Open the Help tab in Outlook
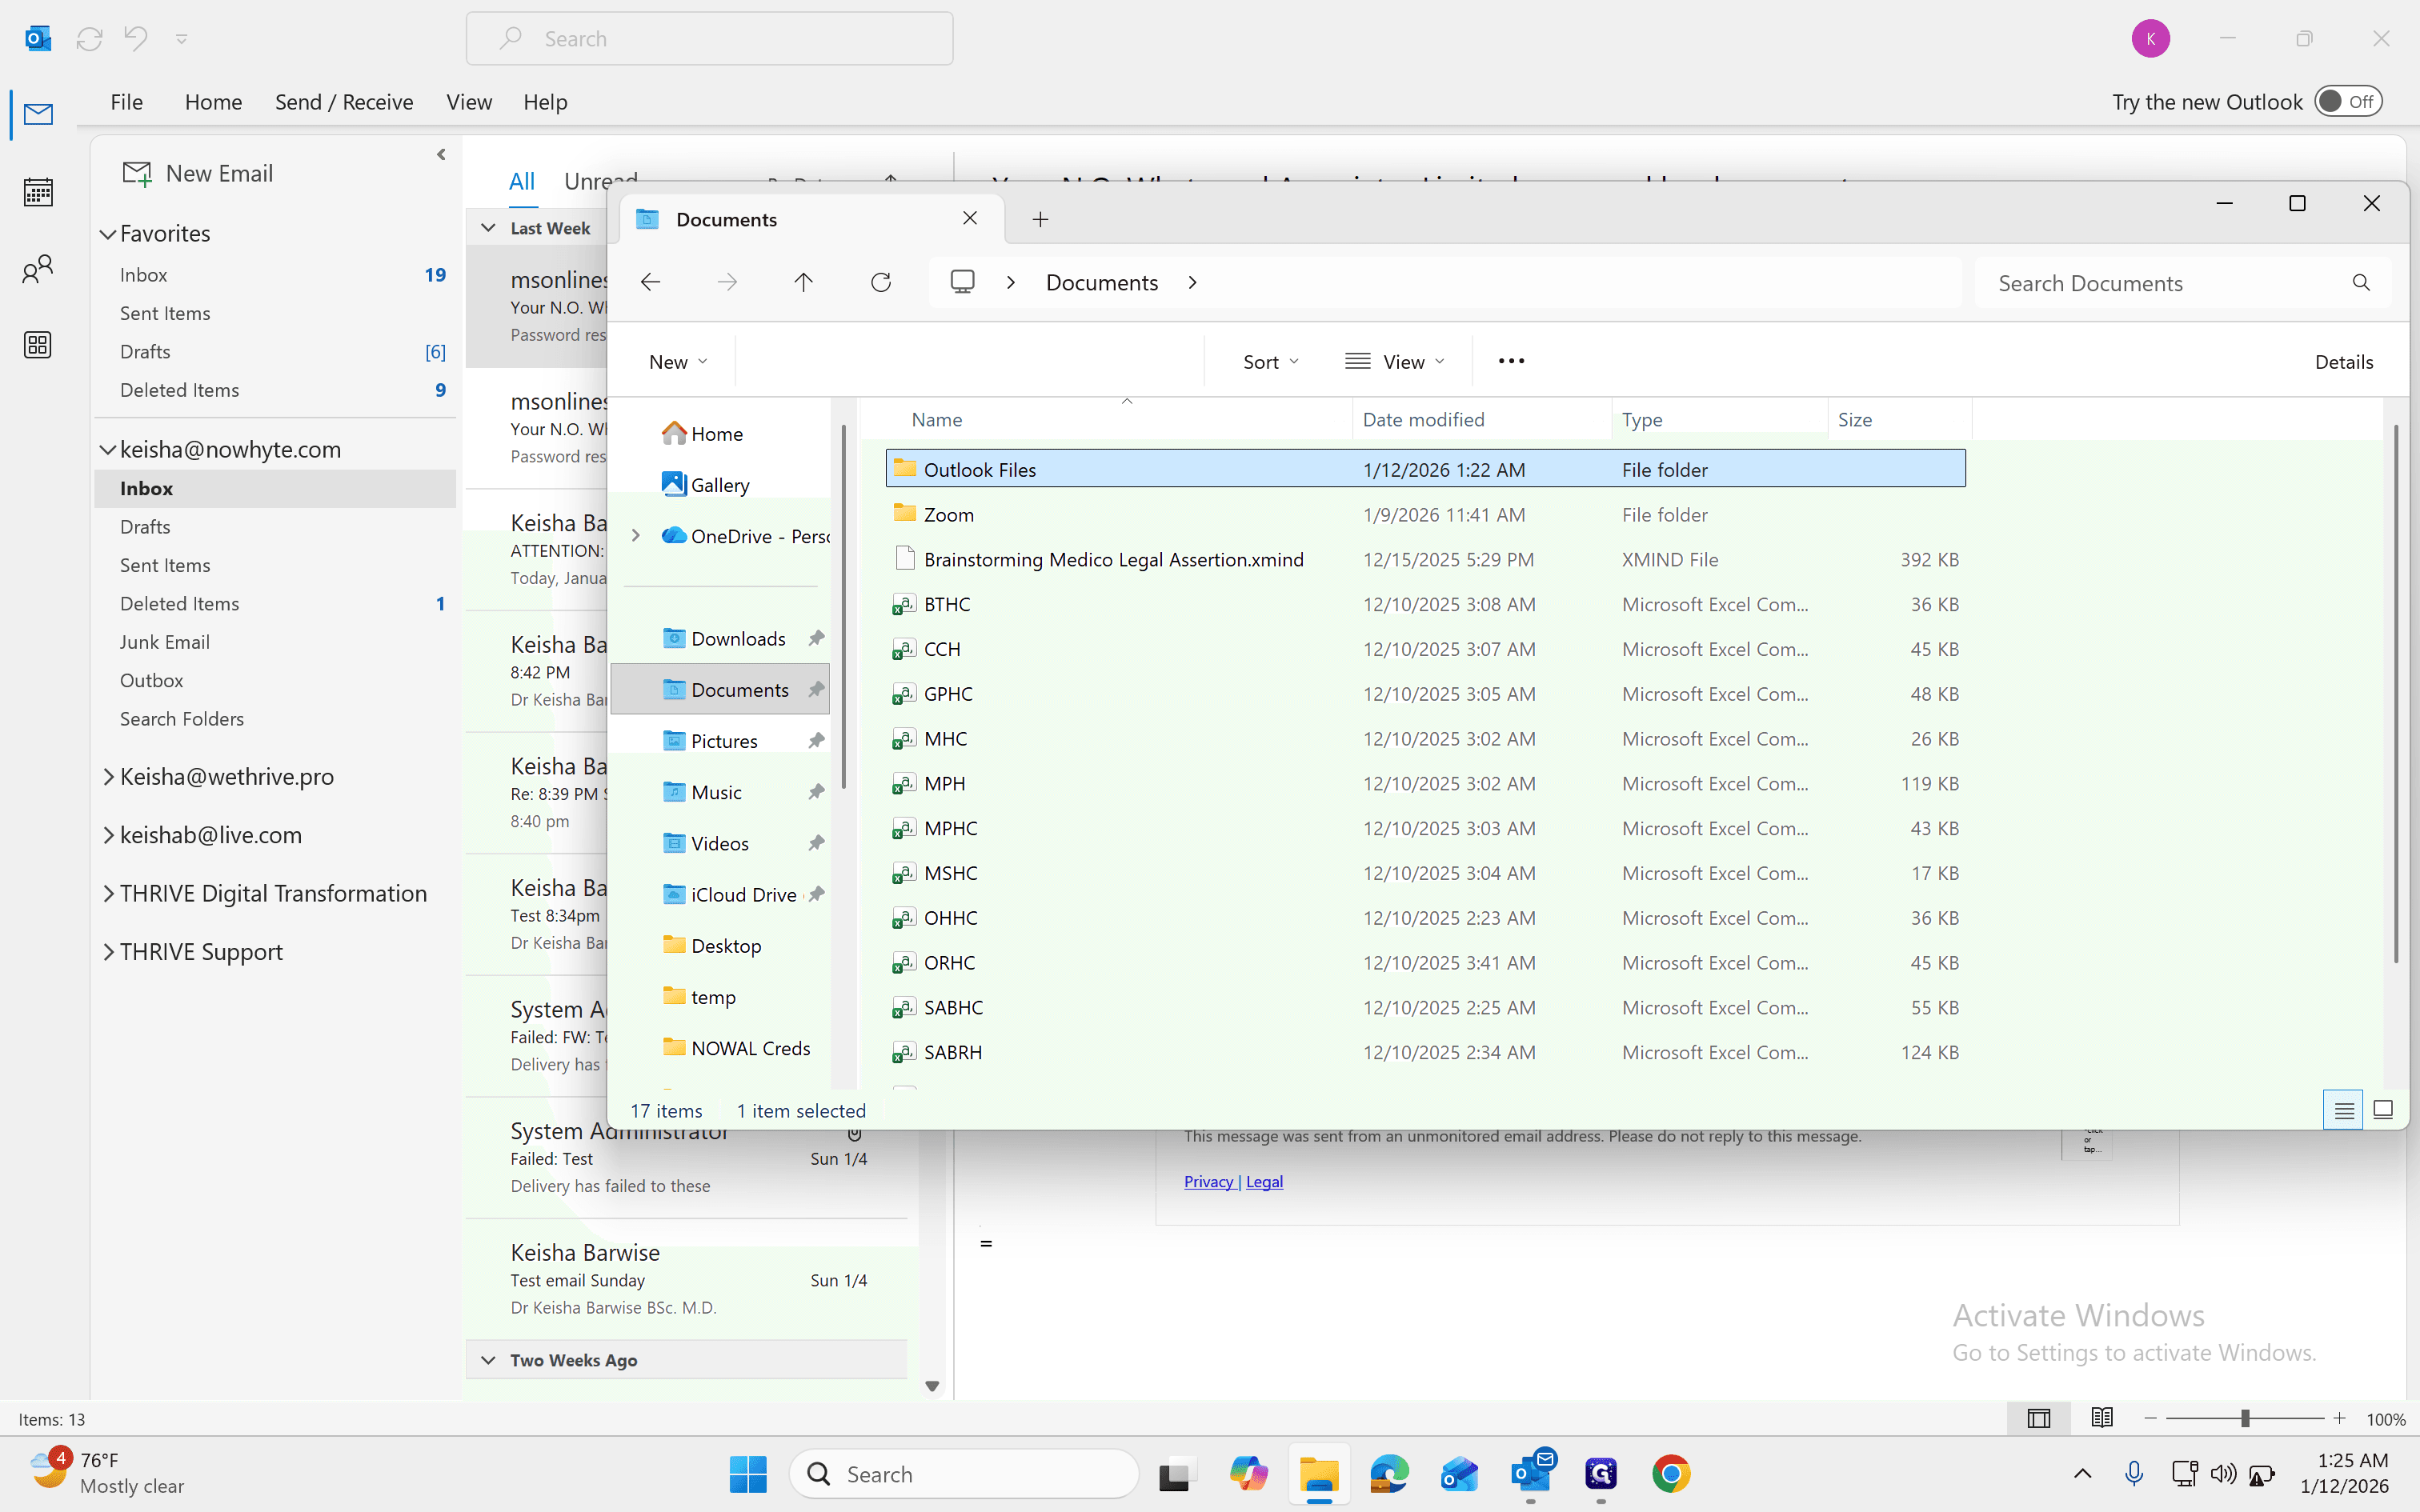Image resolution: width=2420 pixels, height=1512 pixels. tap(545, 102)
